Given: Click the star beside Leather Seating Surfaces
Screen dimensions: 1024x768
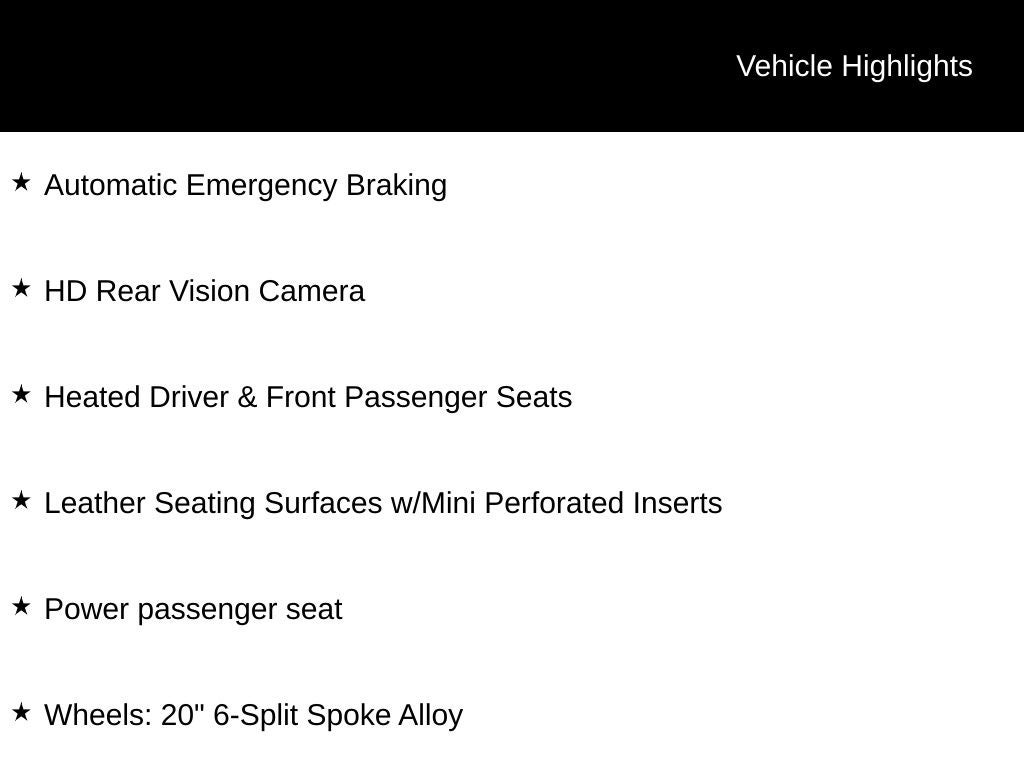Looking at the screenshot, I should 21,501.
